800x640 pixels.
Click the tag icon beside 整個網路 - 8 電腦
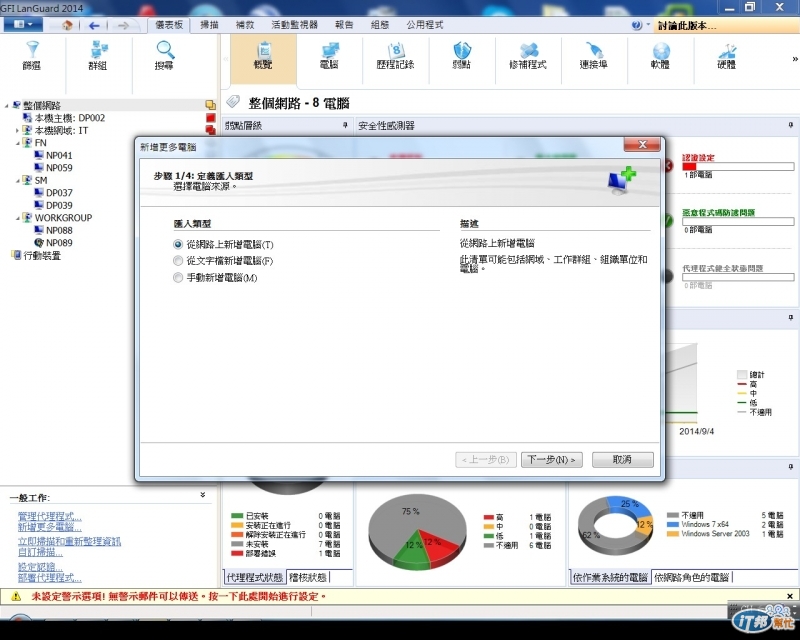tap(233, 102)
